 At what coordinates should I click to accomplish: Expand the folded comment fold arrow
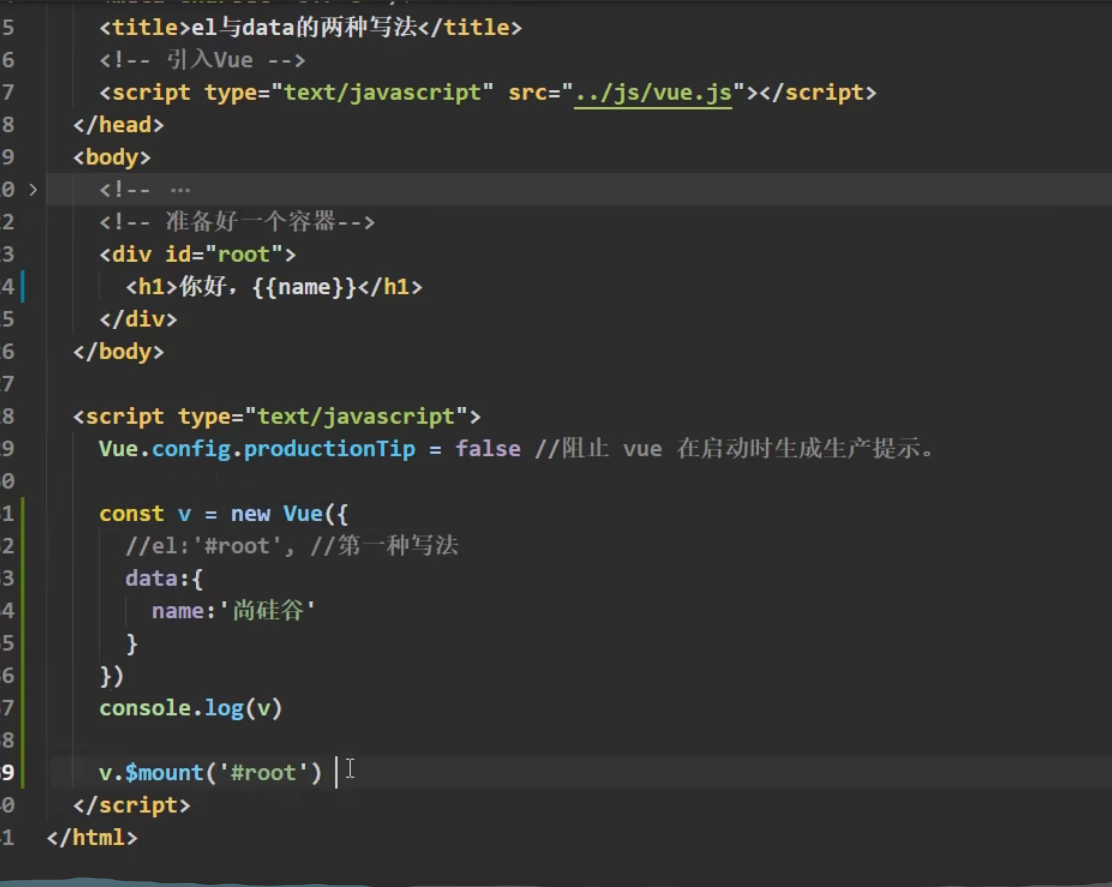(33, 190)
